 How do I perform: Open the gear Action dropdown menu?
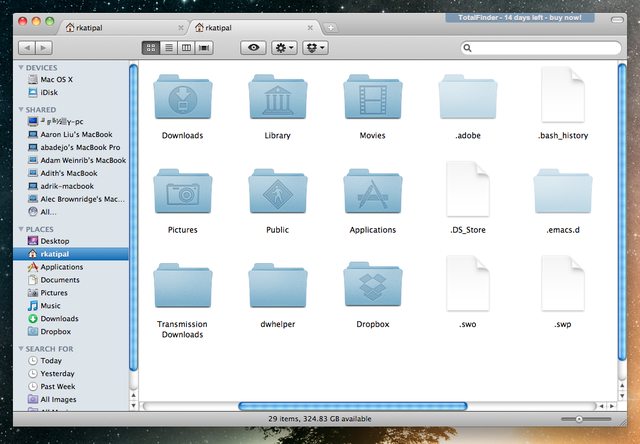(284, 47)
